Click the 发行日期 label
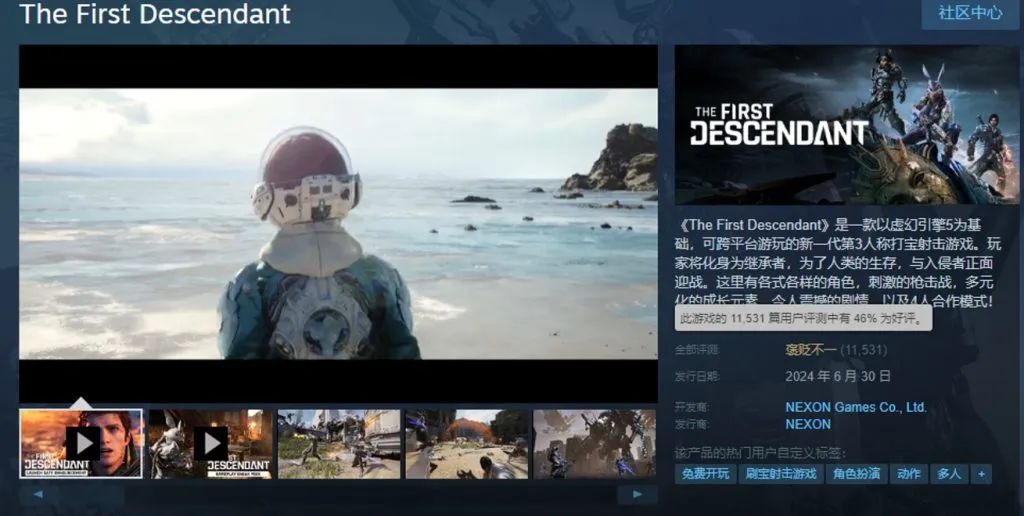This screenshot has height=516, width=1024. pyautogui.click(x=696, y=376)
